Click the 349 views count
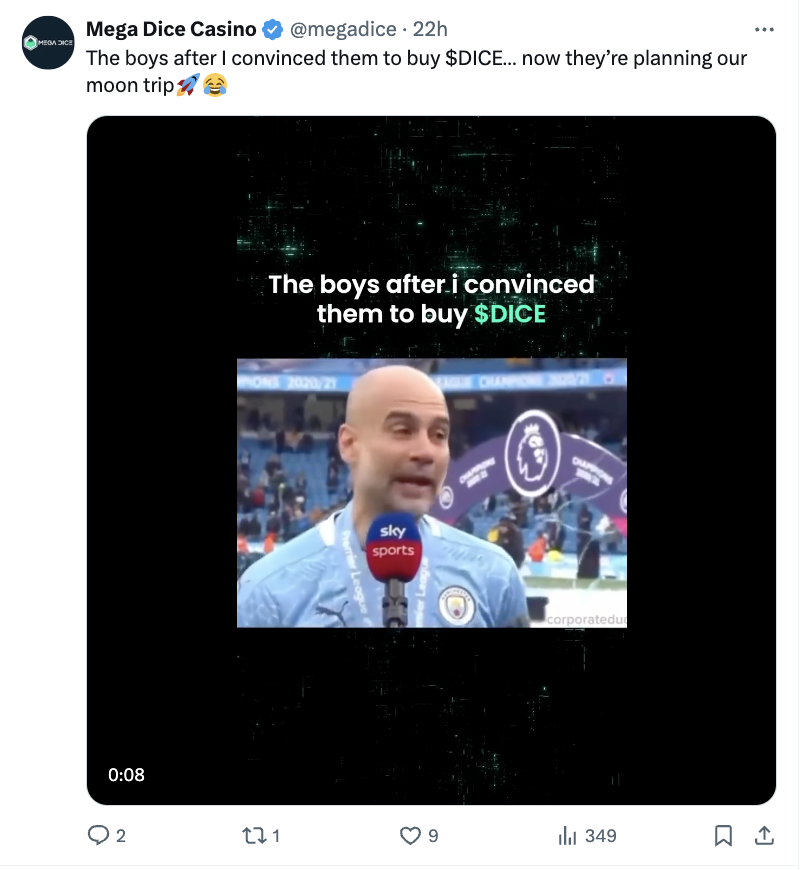This screenshot has width=806, height=870. [x=600, y=836]
